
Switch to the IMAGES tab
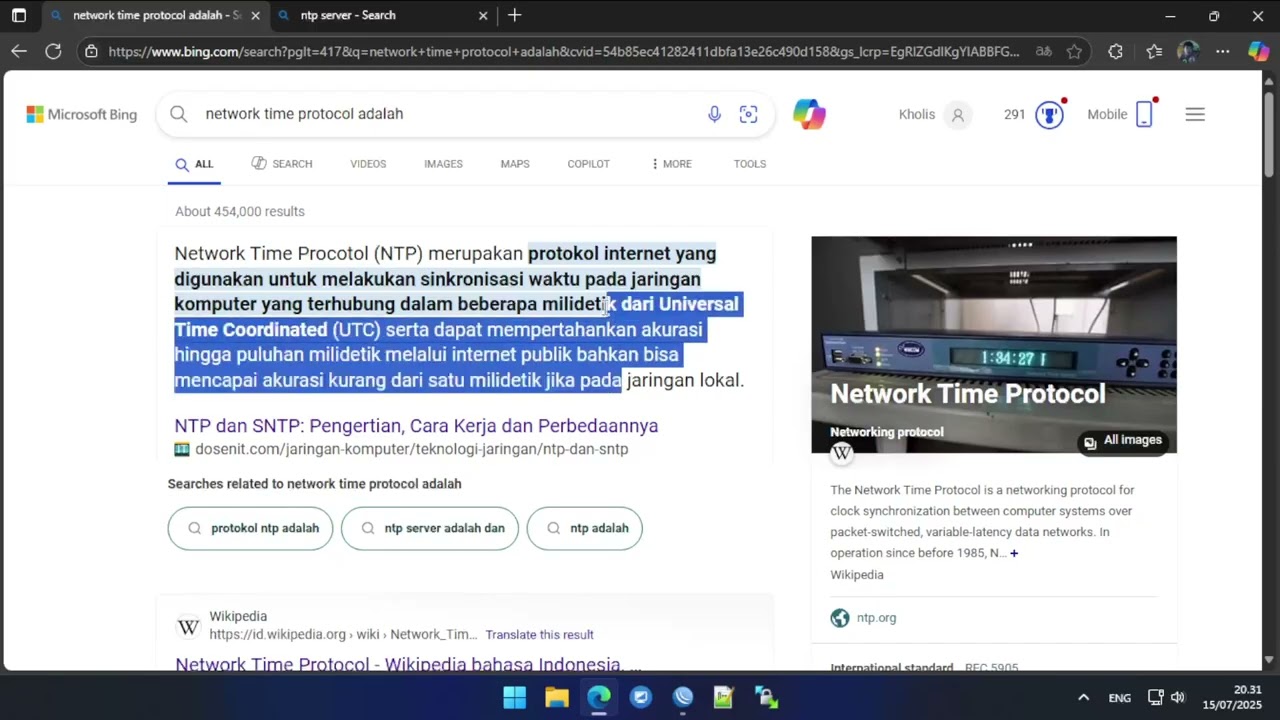pyautogui.click(x=443, y=164)
